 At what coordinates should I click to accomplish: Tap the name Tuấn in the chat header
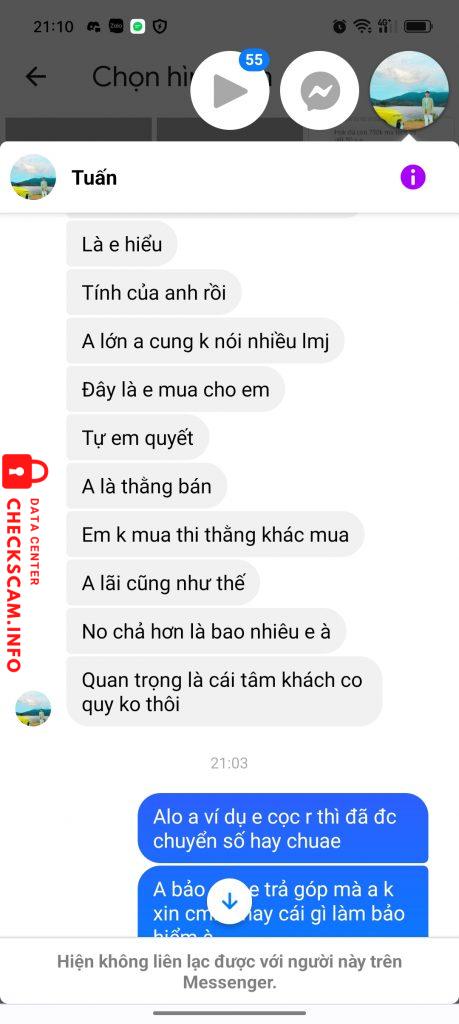click(94, 178)
